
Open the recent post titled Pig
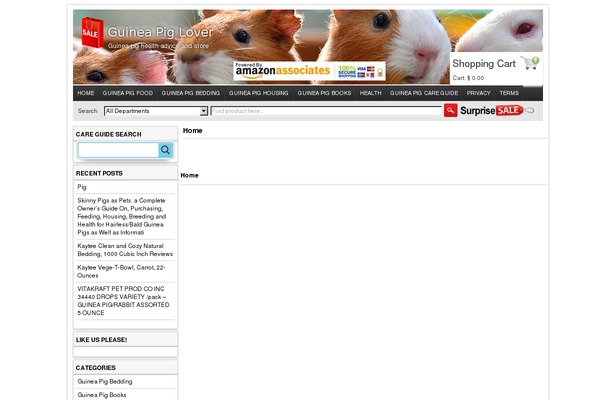82,187
